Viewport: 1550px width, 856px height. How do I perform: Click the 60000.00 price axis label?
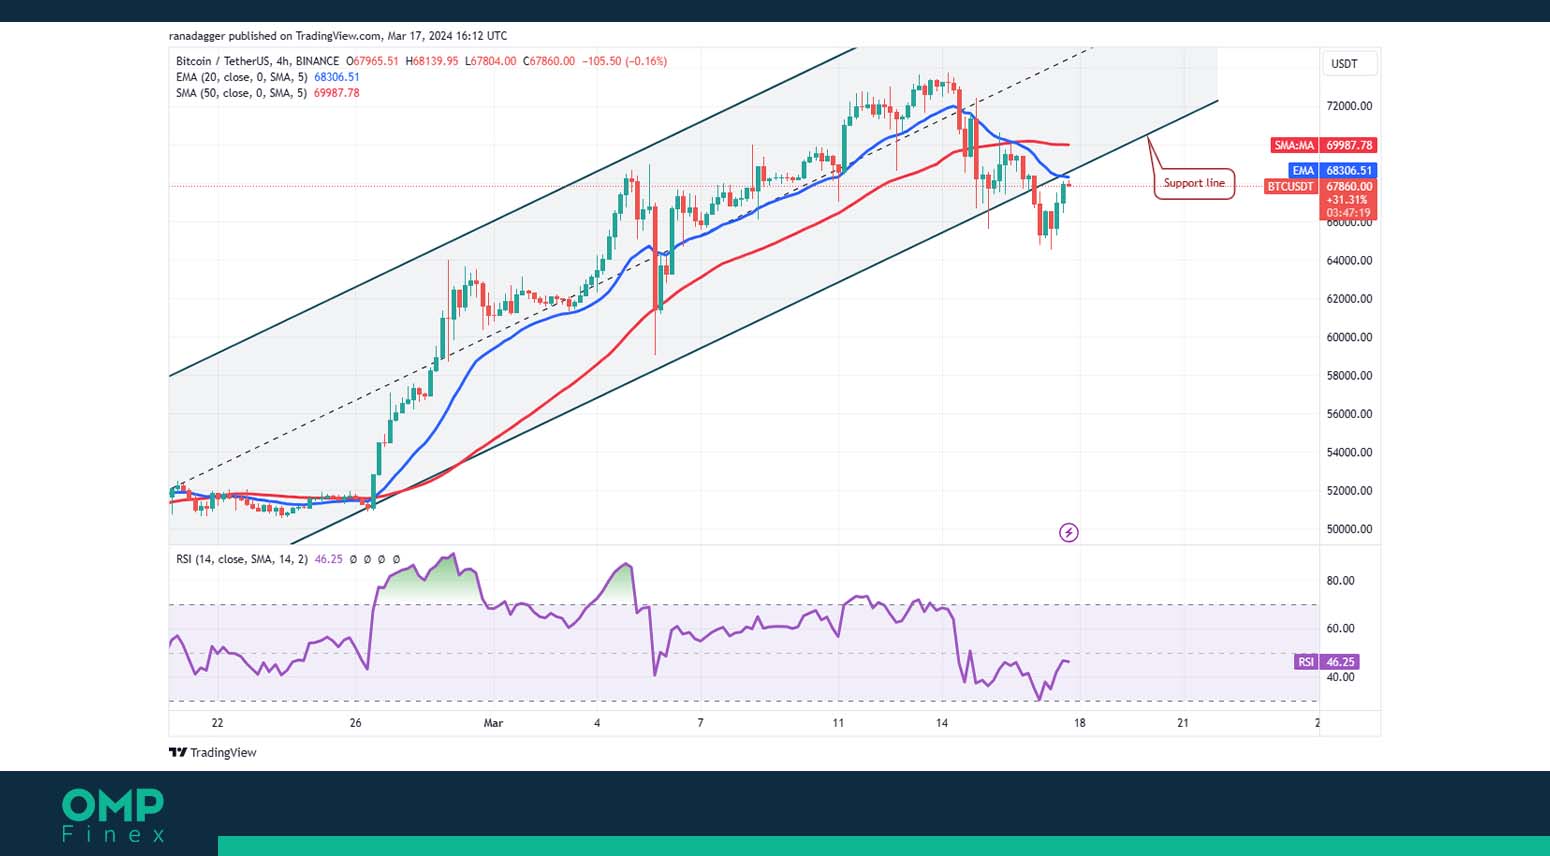(1349, 337)
